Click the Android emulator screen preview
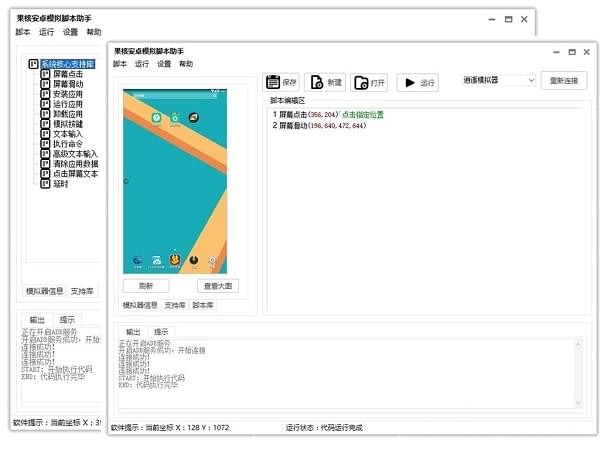The height and width of the screenshot is (450, 600). click(175, 181)
